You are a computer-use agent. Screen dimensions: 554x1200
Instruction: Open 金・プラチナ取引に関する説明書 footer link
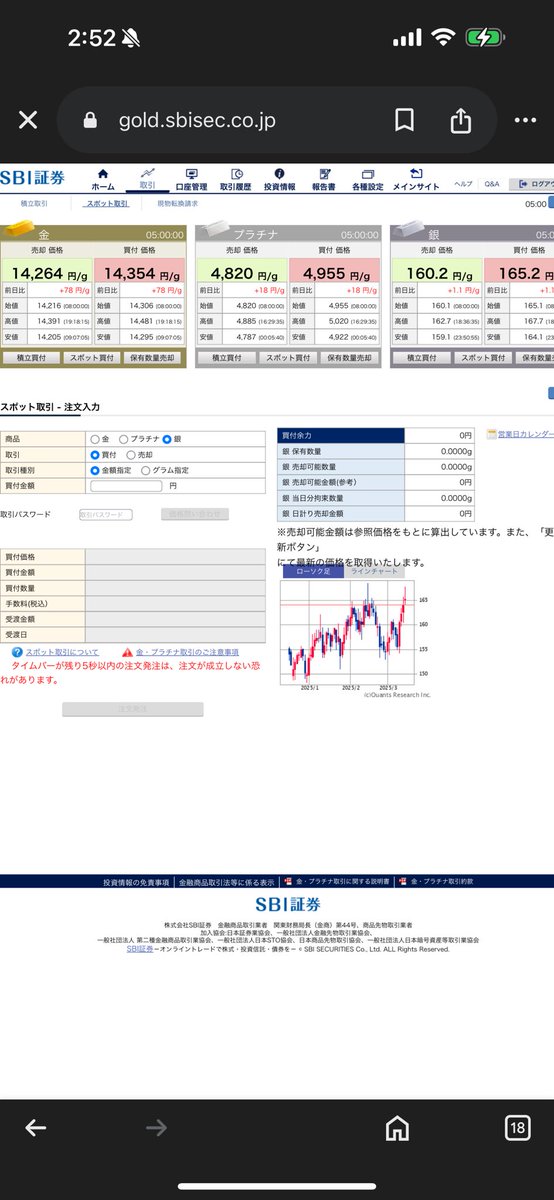342,883
